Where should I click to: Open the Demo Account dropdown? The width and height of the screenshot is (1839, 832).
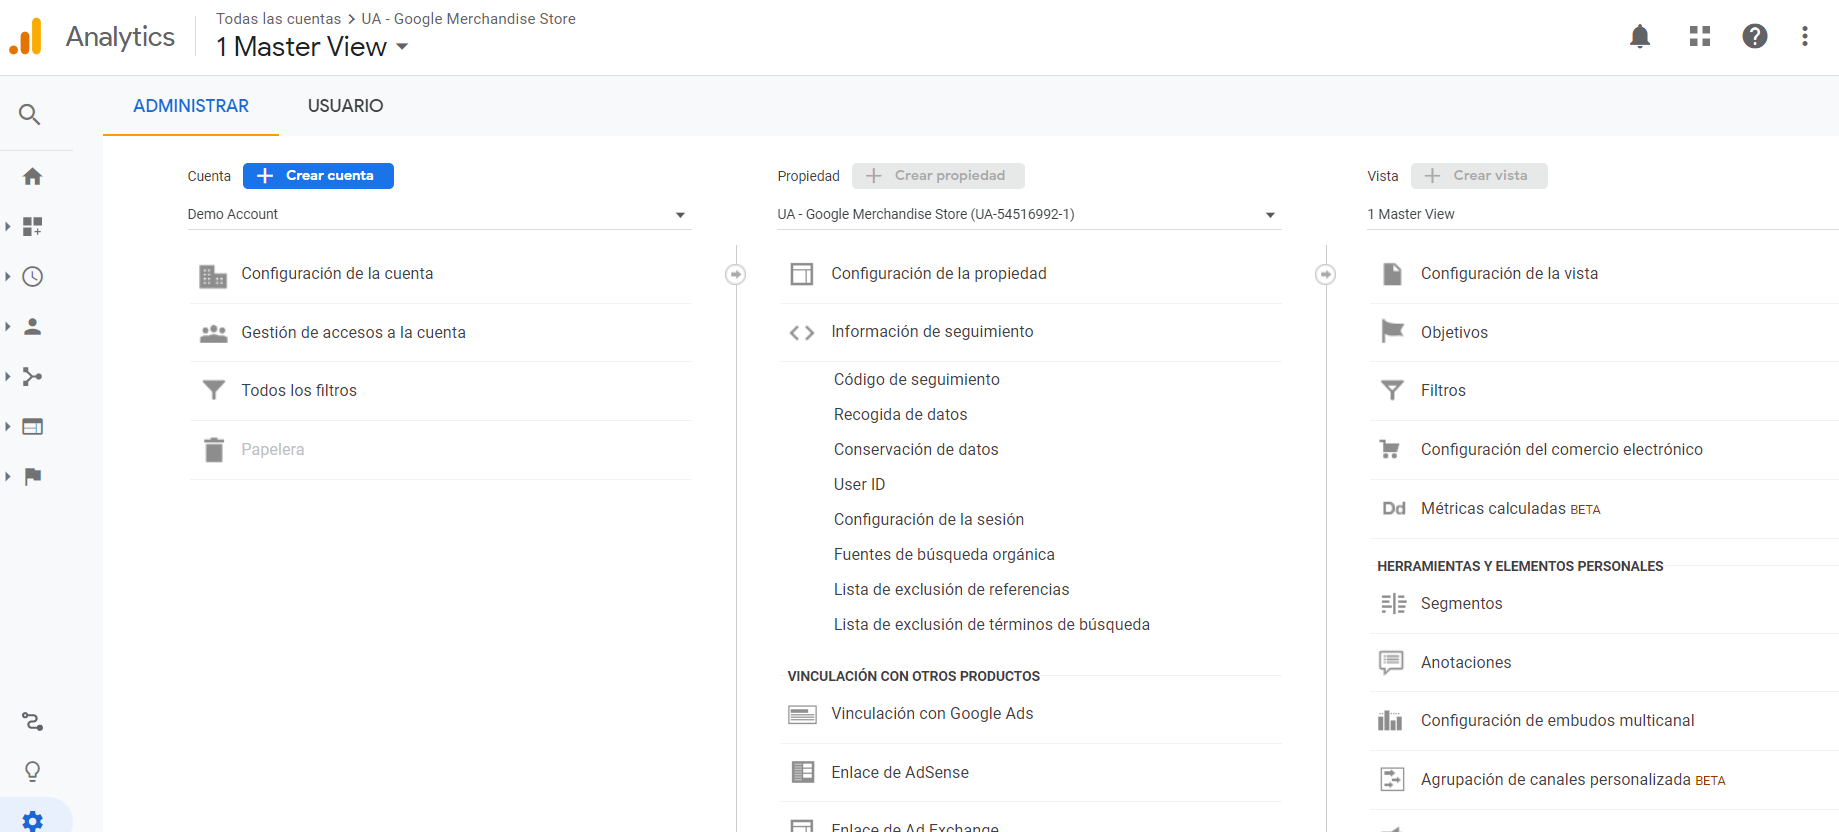439,215
